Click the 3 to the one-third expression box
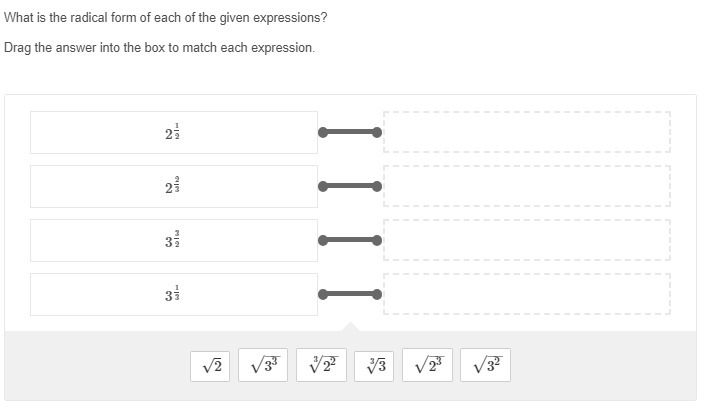Viewport: 706px width, 410px height. (x=174, y=294)
